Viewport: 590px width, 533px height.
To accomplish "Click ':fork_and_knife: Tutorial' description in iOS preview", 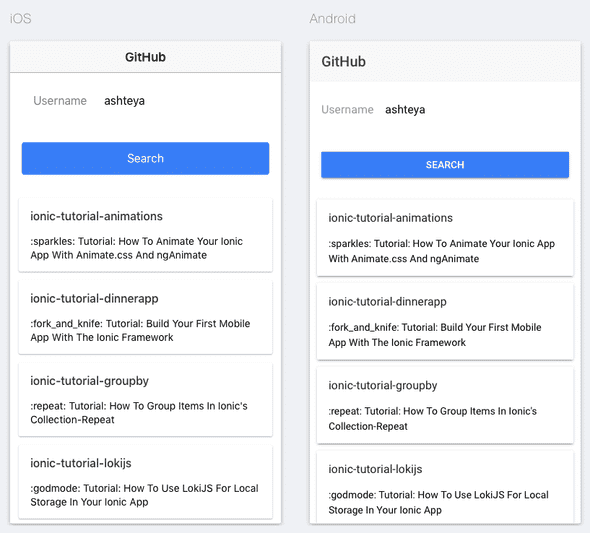I will [x=140, y=331].
